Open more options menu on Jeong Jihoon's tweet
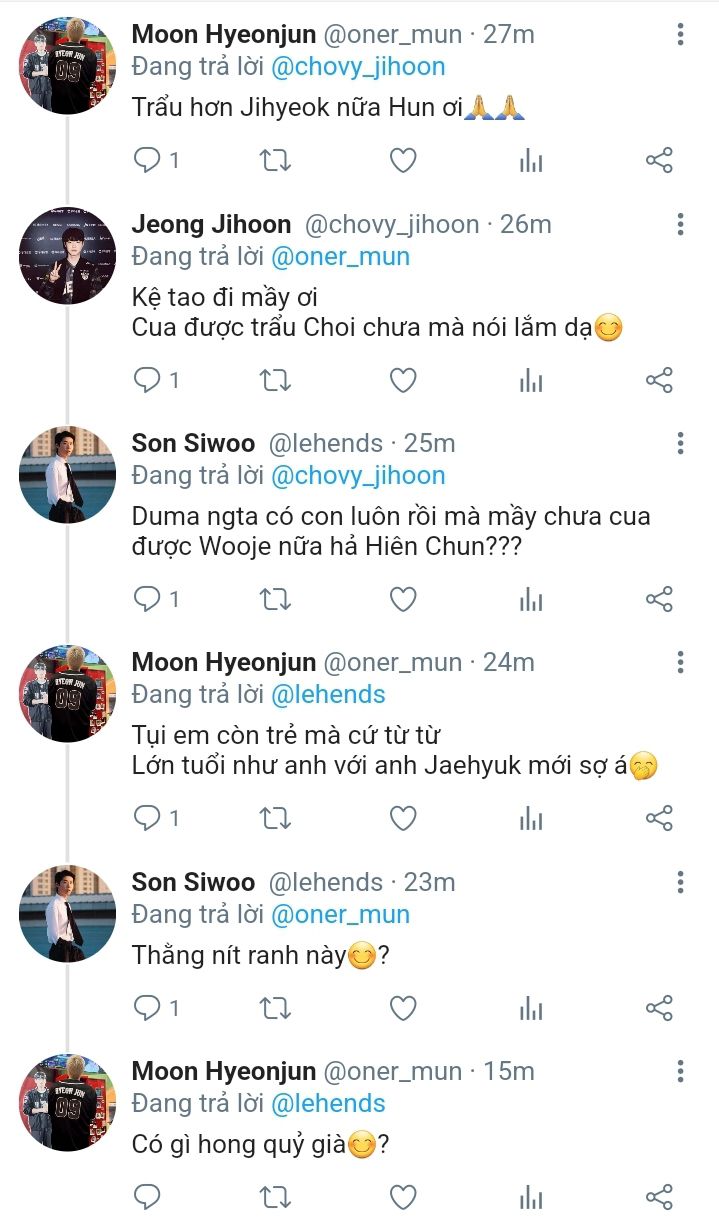Viewport: 719px width, 1224px height. [680, 224]
